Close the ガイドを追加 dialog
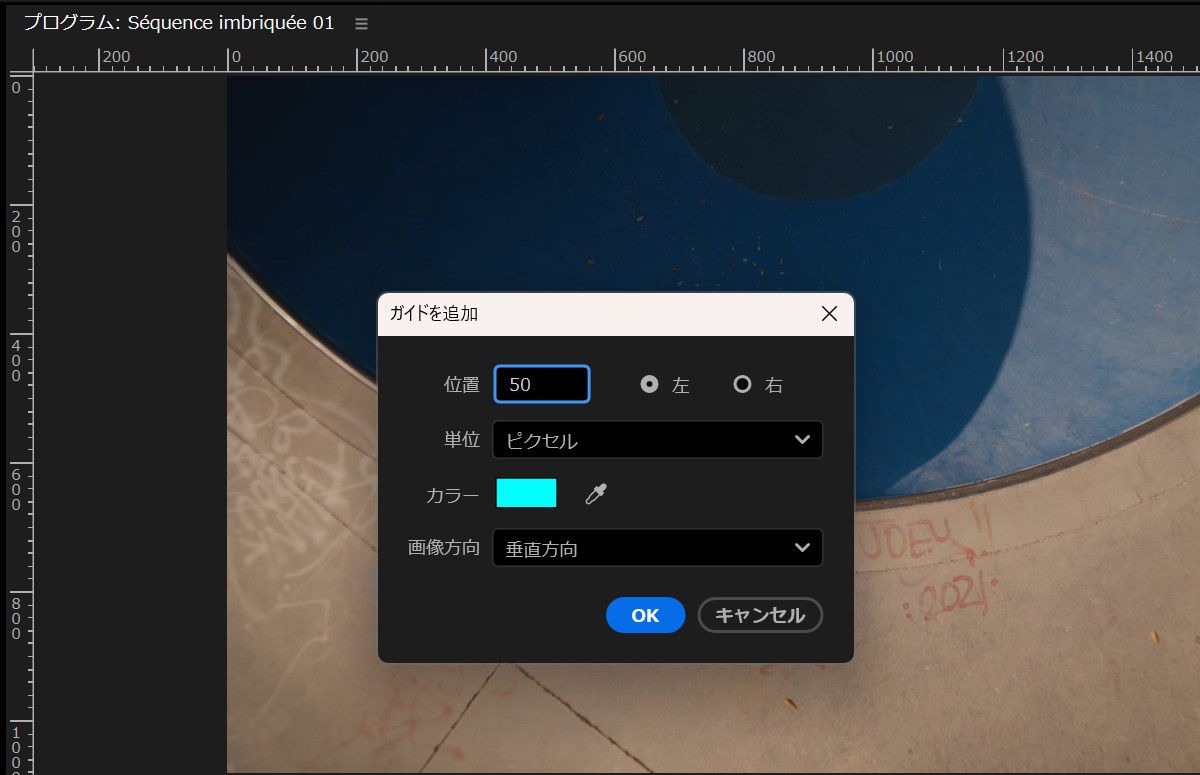 coord(829,314)
